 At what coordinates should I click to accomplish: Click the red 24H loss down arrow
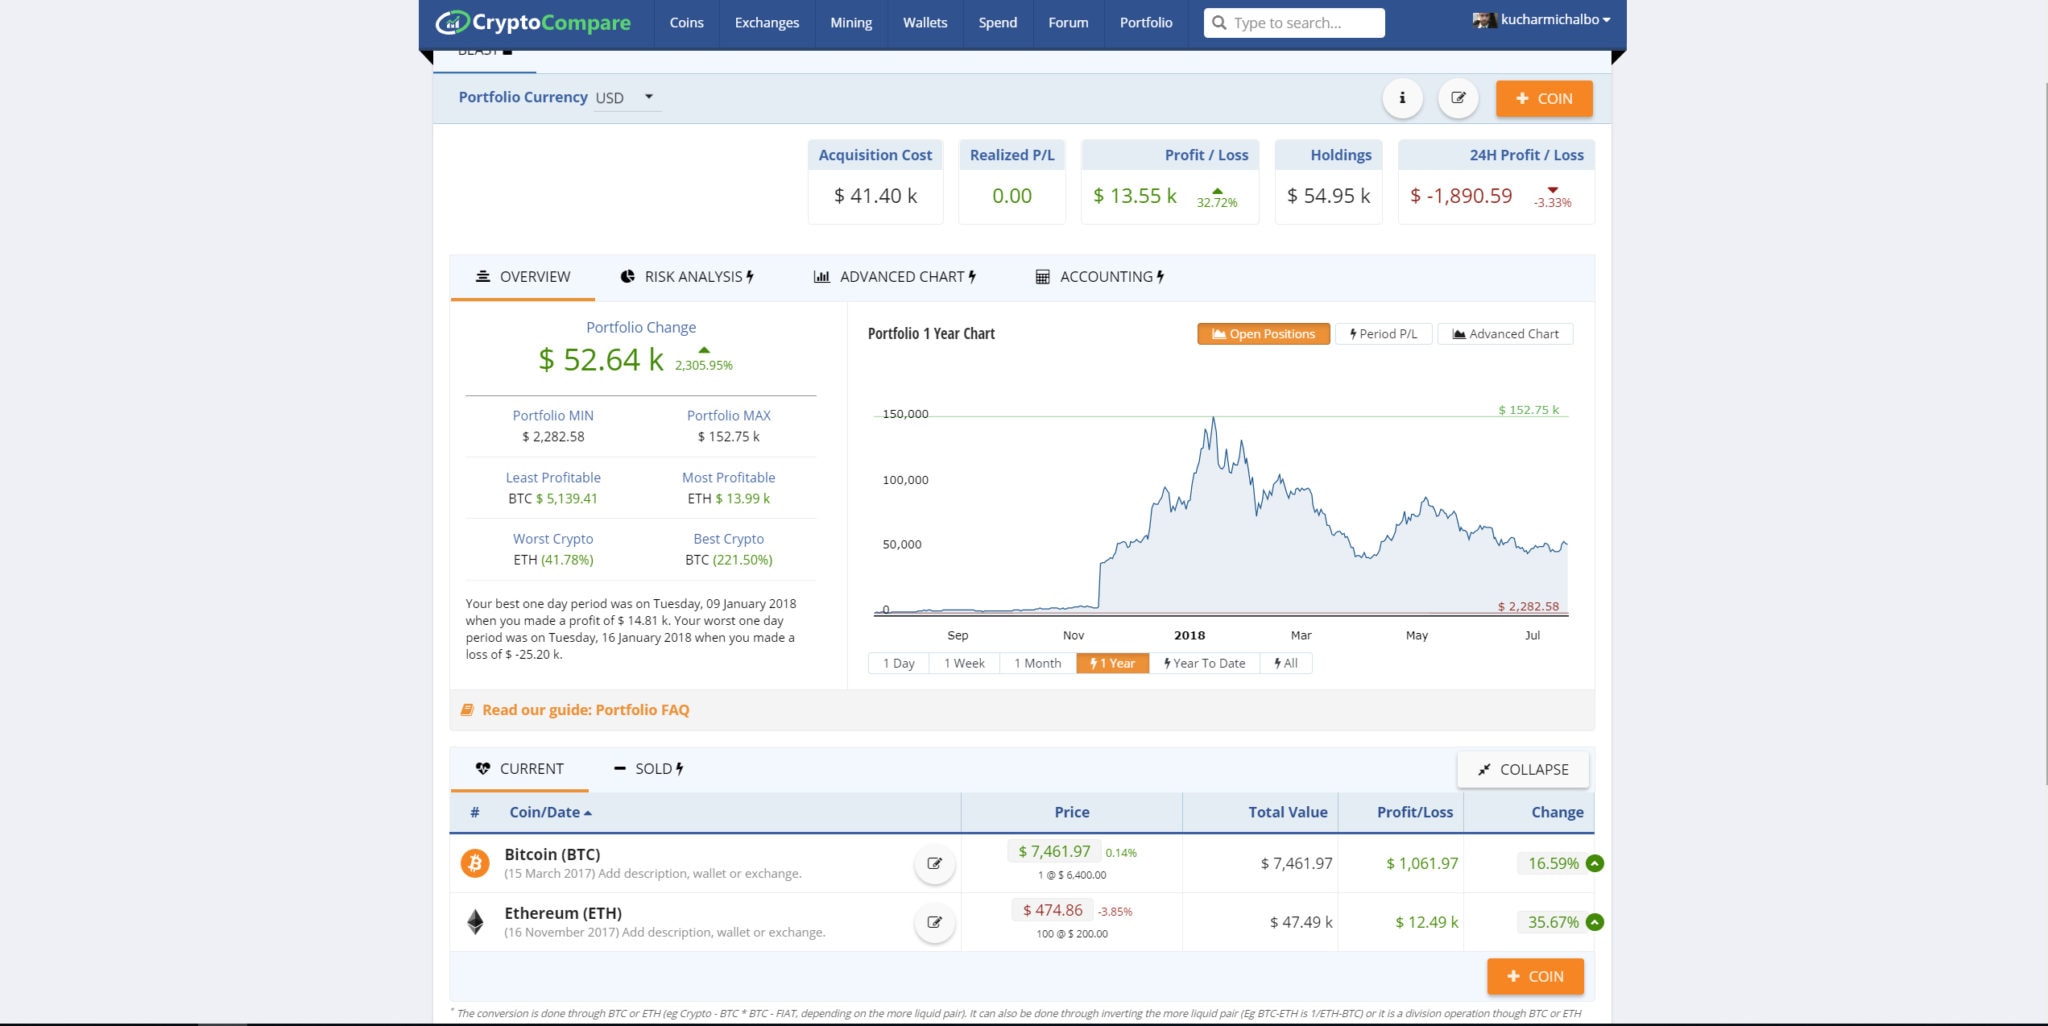tap(1552, 189)
